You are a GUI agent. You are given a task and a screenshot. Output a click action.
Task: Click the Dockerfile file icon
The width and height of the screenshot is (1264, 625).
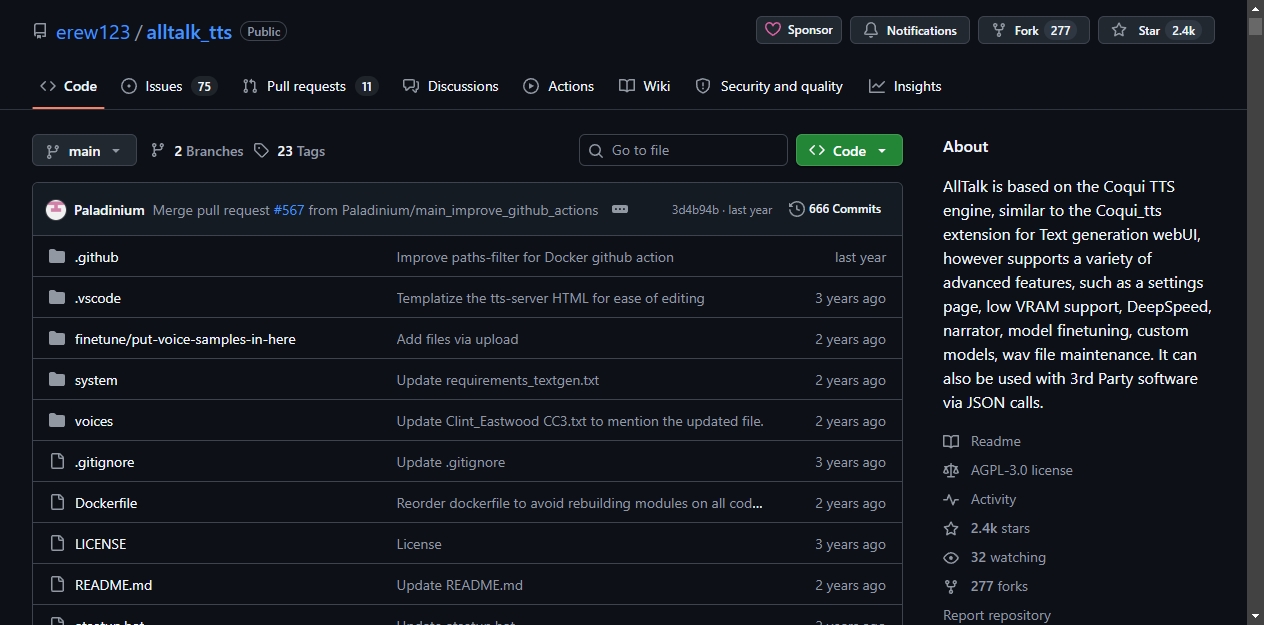(x=57, y=503)
